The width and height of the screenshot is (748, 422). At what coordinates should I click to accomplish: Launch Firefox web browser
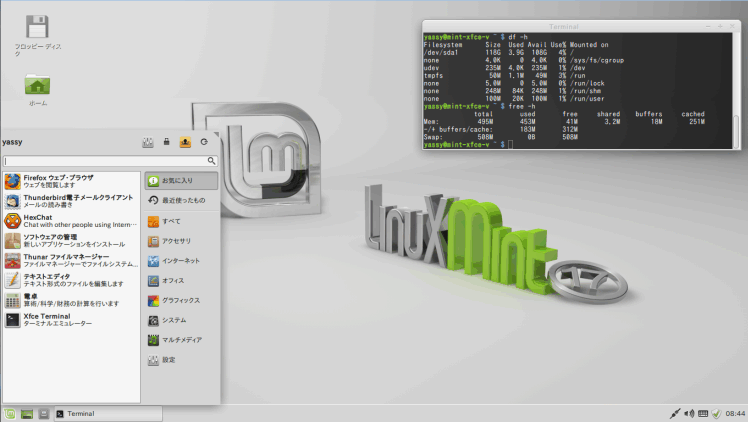[72, 181]
